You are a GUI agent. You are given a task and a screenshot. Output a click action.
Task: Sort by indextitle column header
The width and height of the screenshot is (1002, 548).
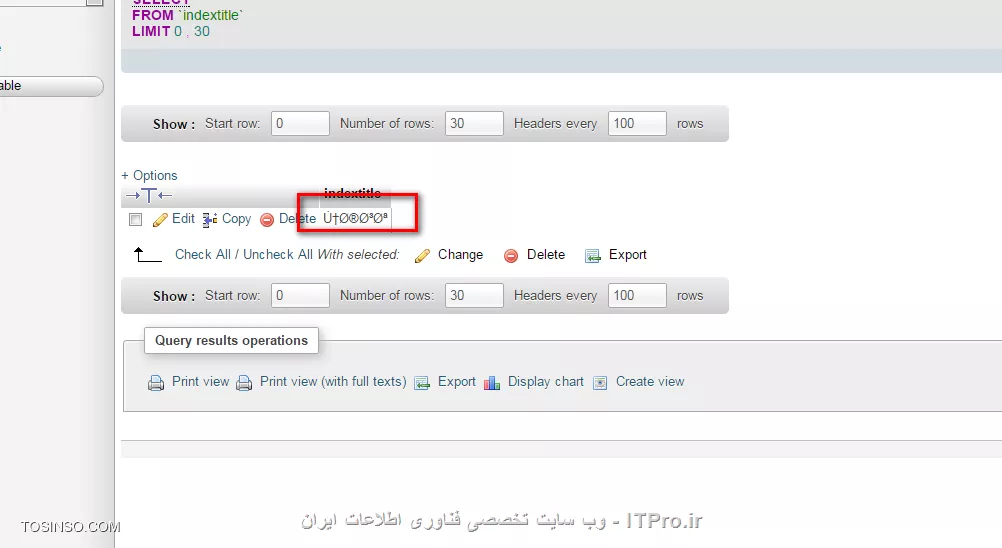click(352, 193)
